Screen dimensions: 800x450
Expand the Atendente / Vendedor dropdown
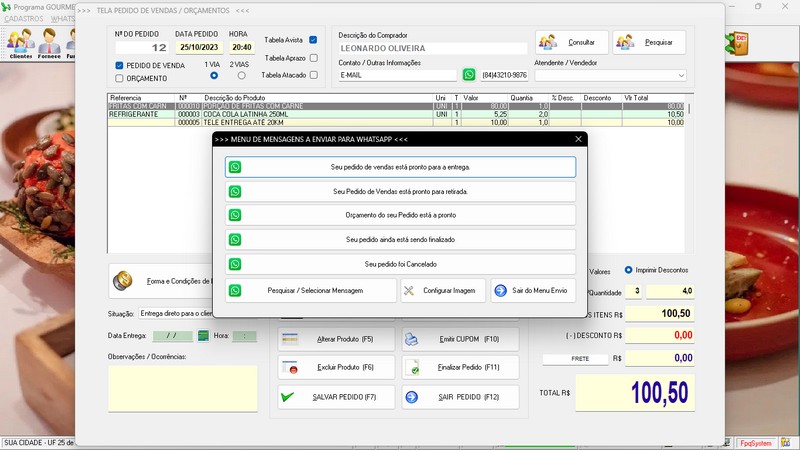click(681, 75)
